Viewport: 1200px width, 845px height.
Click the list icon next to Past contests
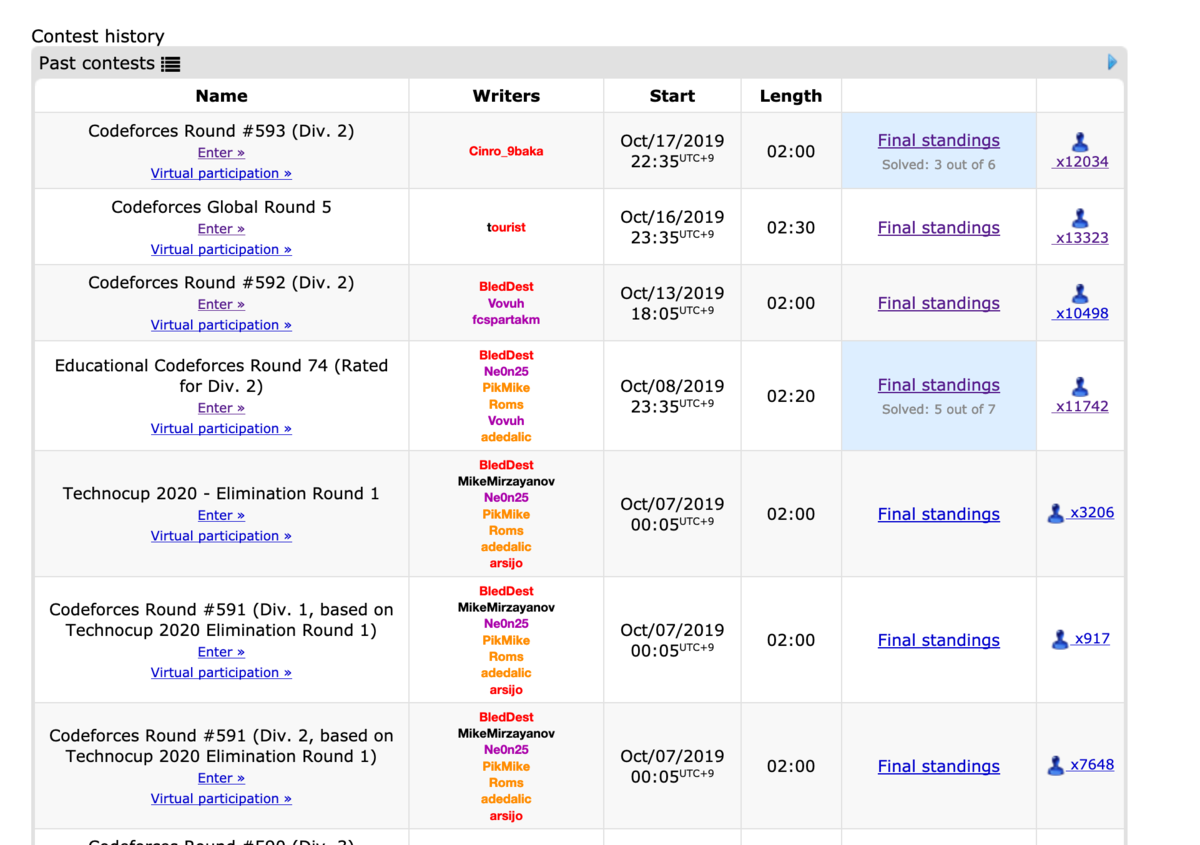point(171,64)
